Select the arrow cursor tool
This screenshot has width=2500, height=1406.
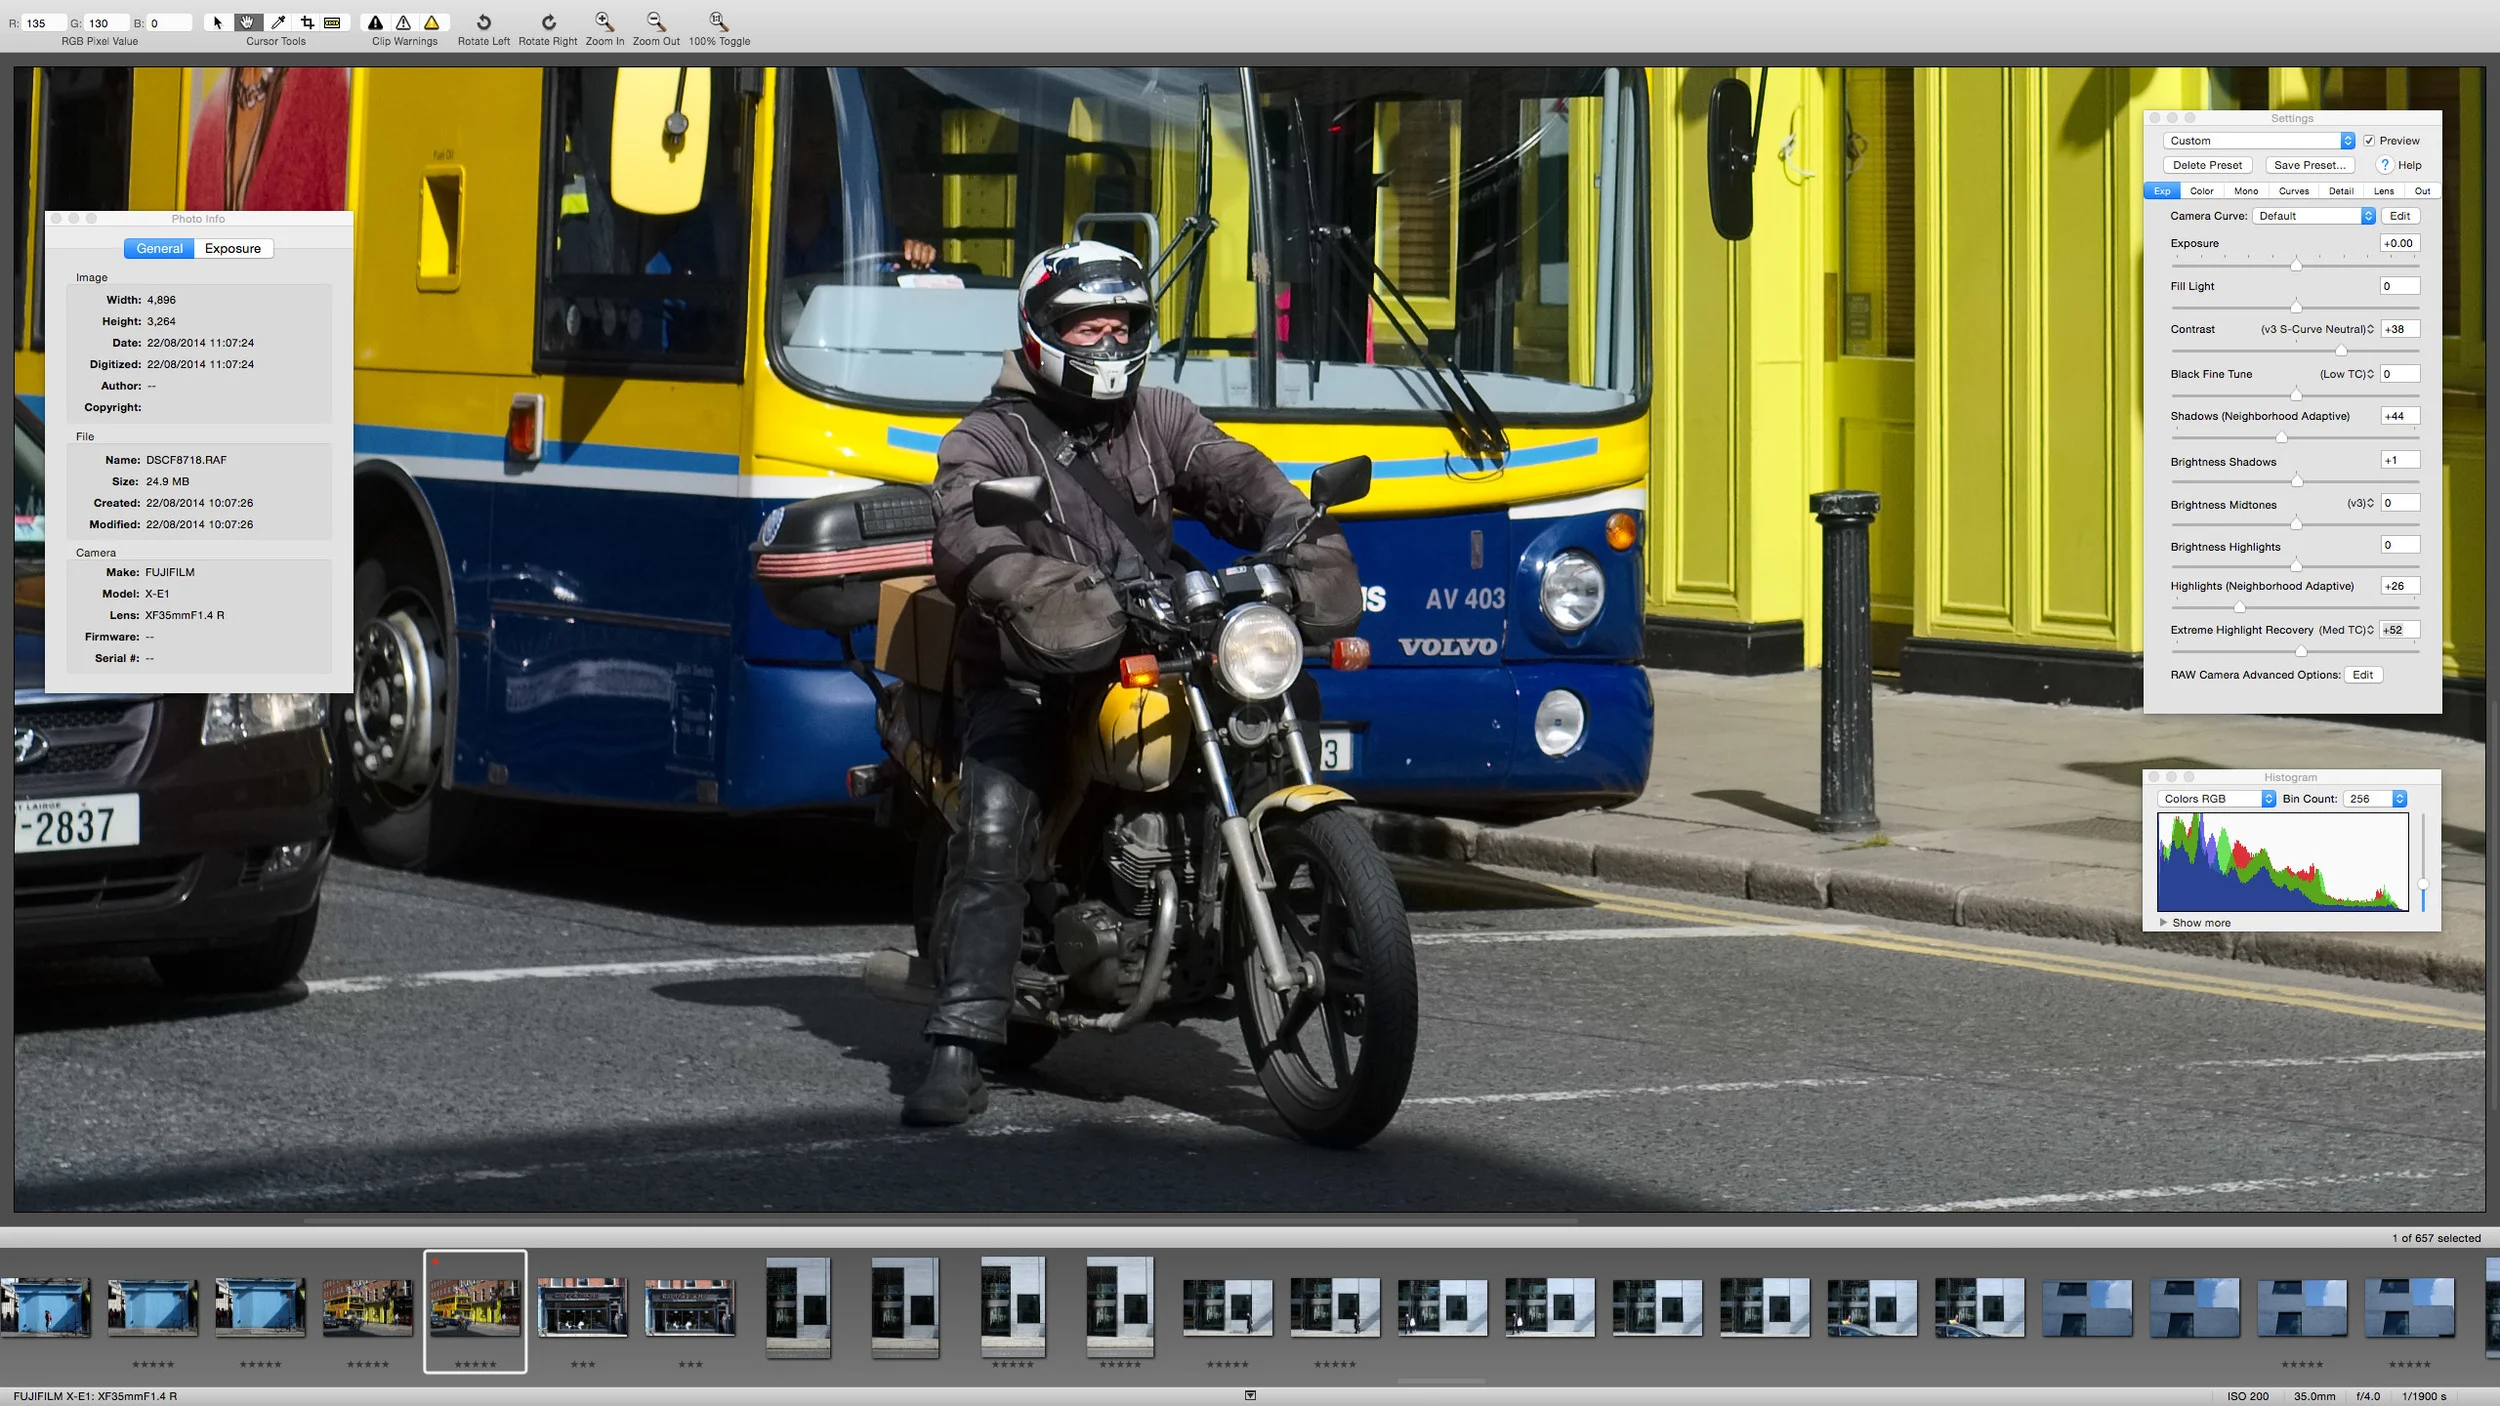pos(218,22)
